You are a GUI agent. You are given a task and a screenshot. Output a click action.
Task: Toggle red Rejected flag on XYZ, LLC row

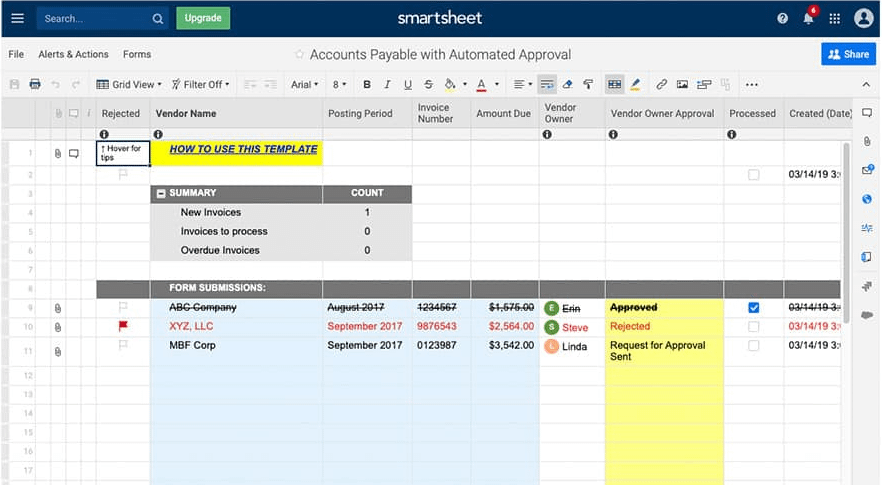pyautogui.click(x=123, y=326)
